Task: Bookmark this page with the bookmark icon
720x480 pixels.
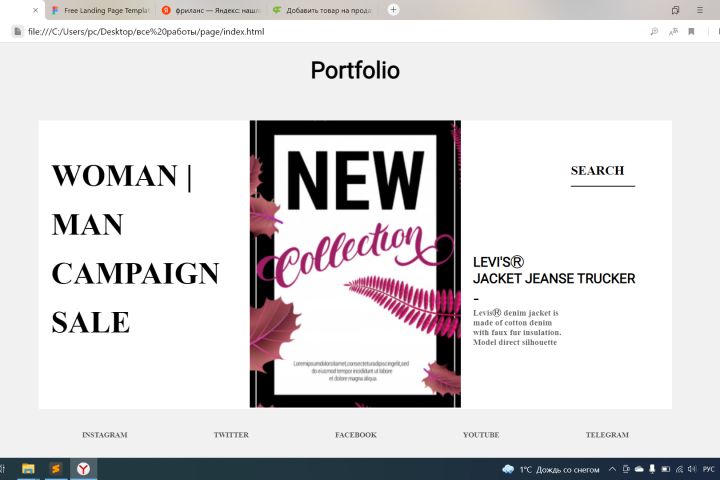Action: [691, 31]
